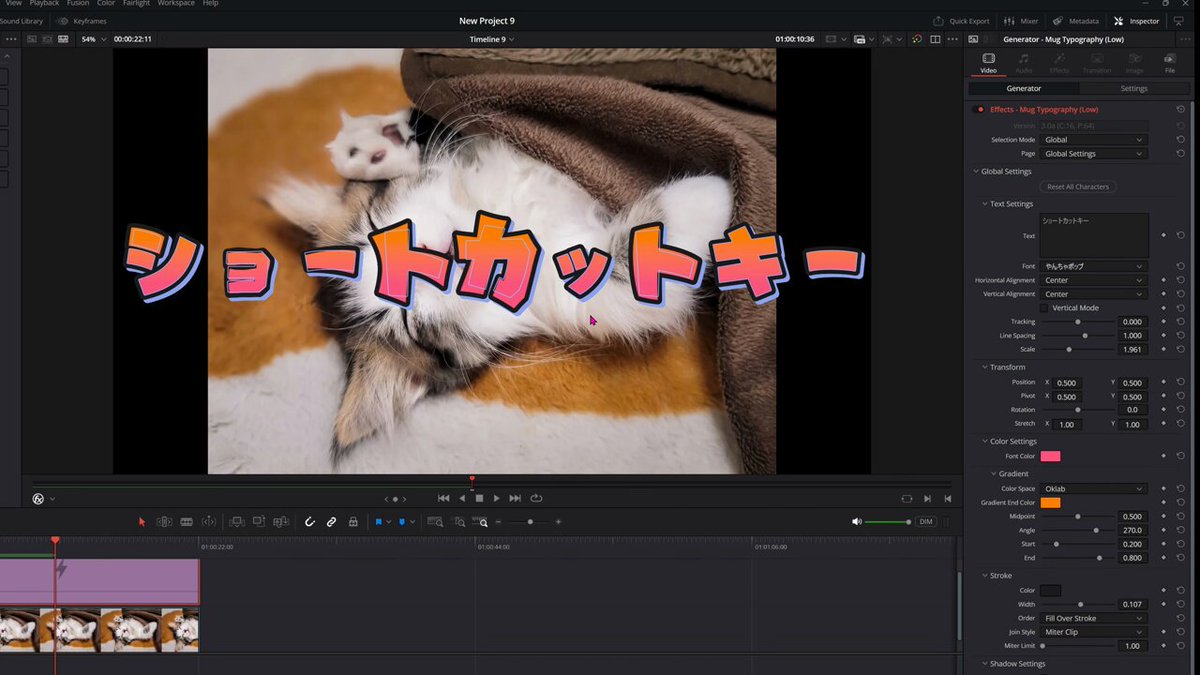Click the Font Color swatch
Image resolution: width=1200 pixels, height=675 pixels.
click(1050, 456)
